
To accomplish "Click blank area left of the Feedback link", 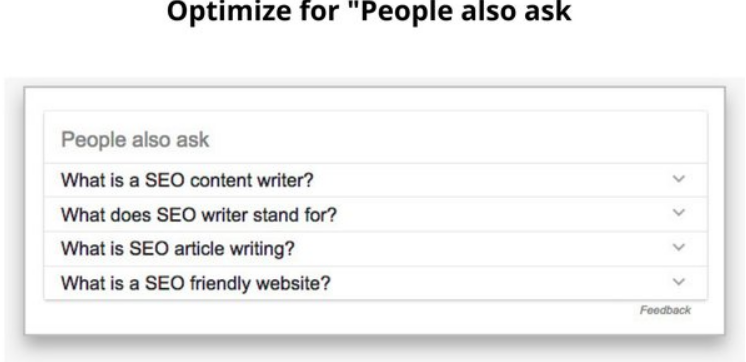I will (x=333, y=312).
